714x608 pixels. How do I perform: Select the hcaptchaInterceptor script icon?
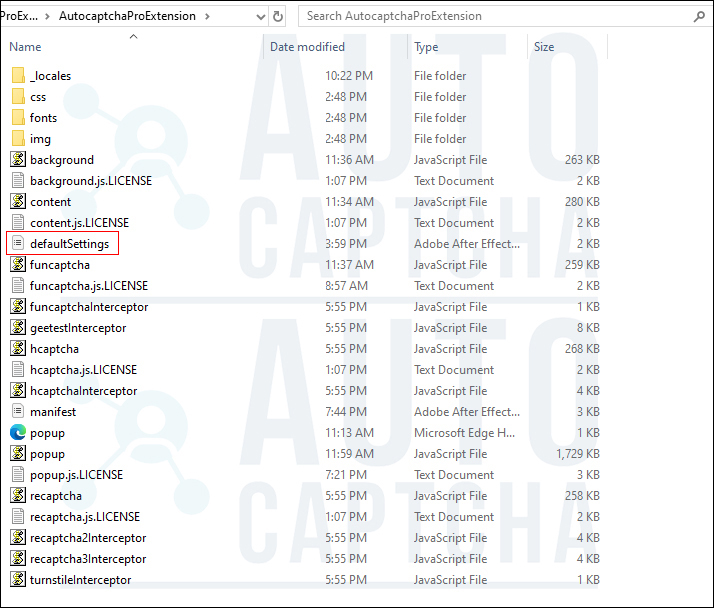coord(18,390)
